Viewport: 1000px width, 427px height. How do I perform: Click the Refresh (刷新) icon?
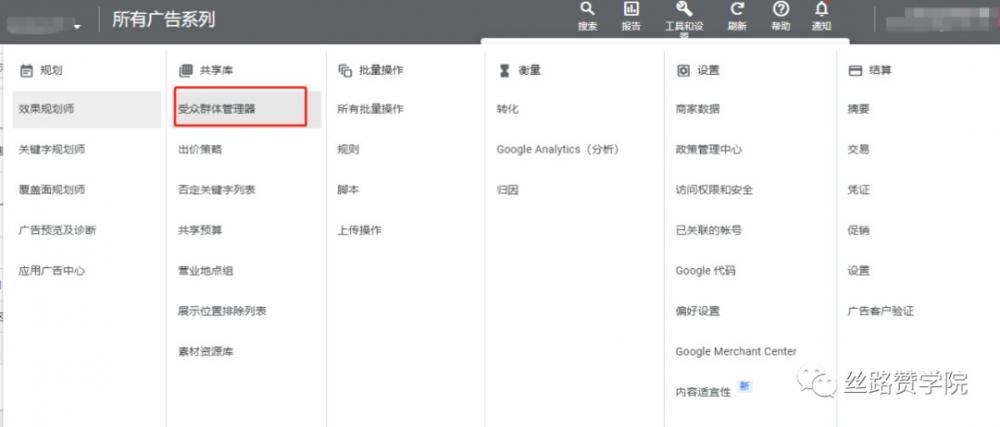(x=737, y=9)
